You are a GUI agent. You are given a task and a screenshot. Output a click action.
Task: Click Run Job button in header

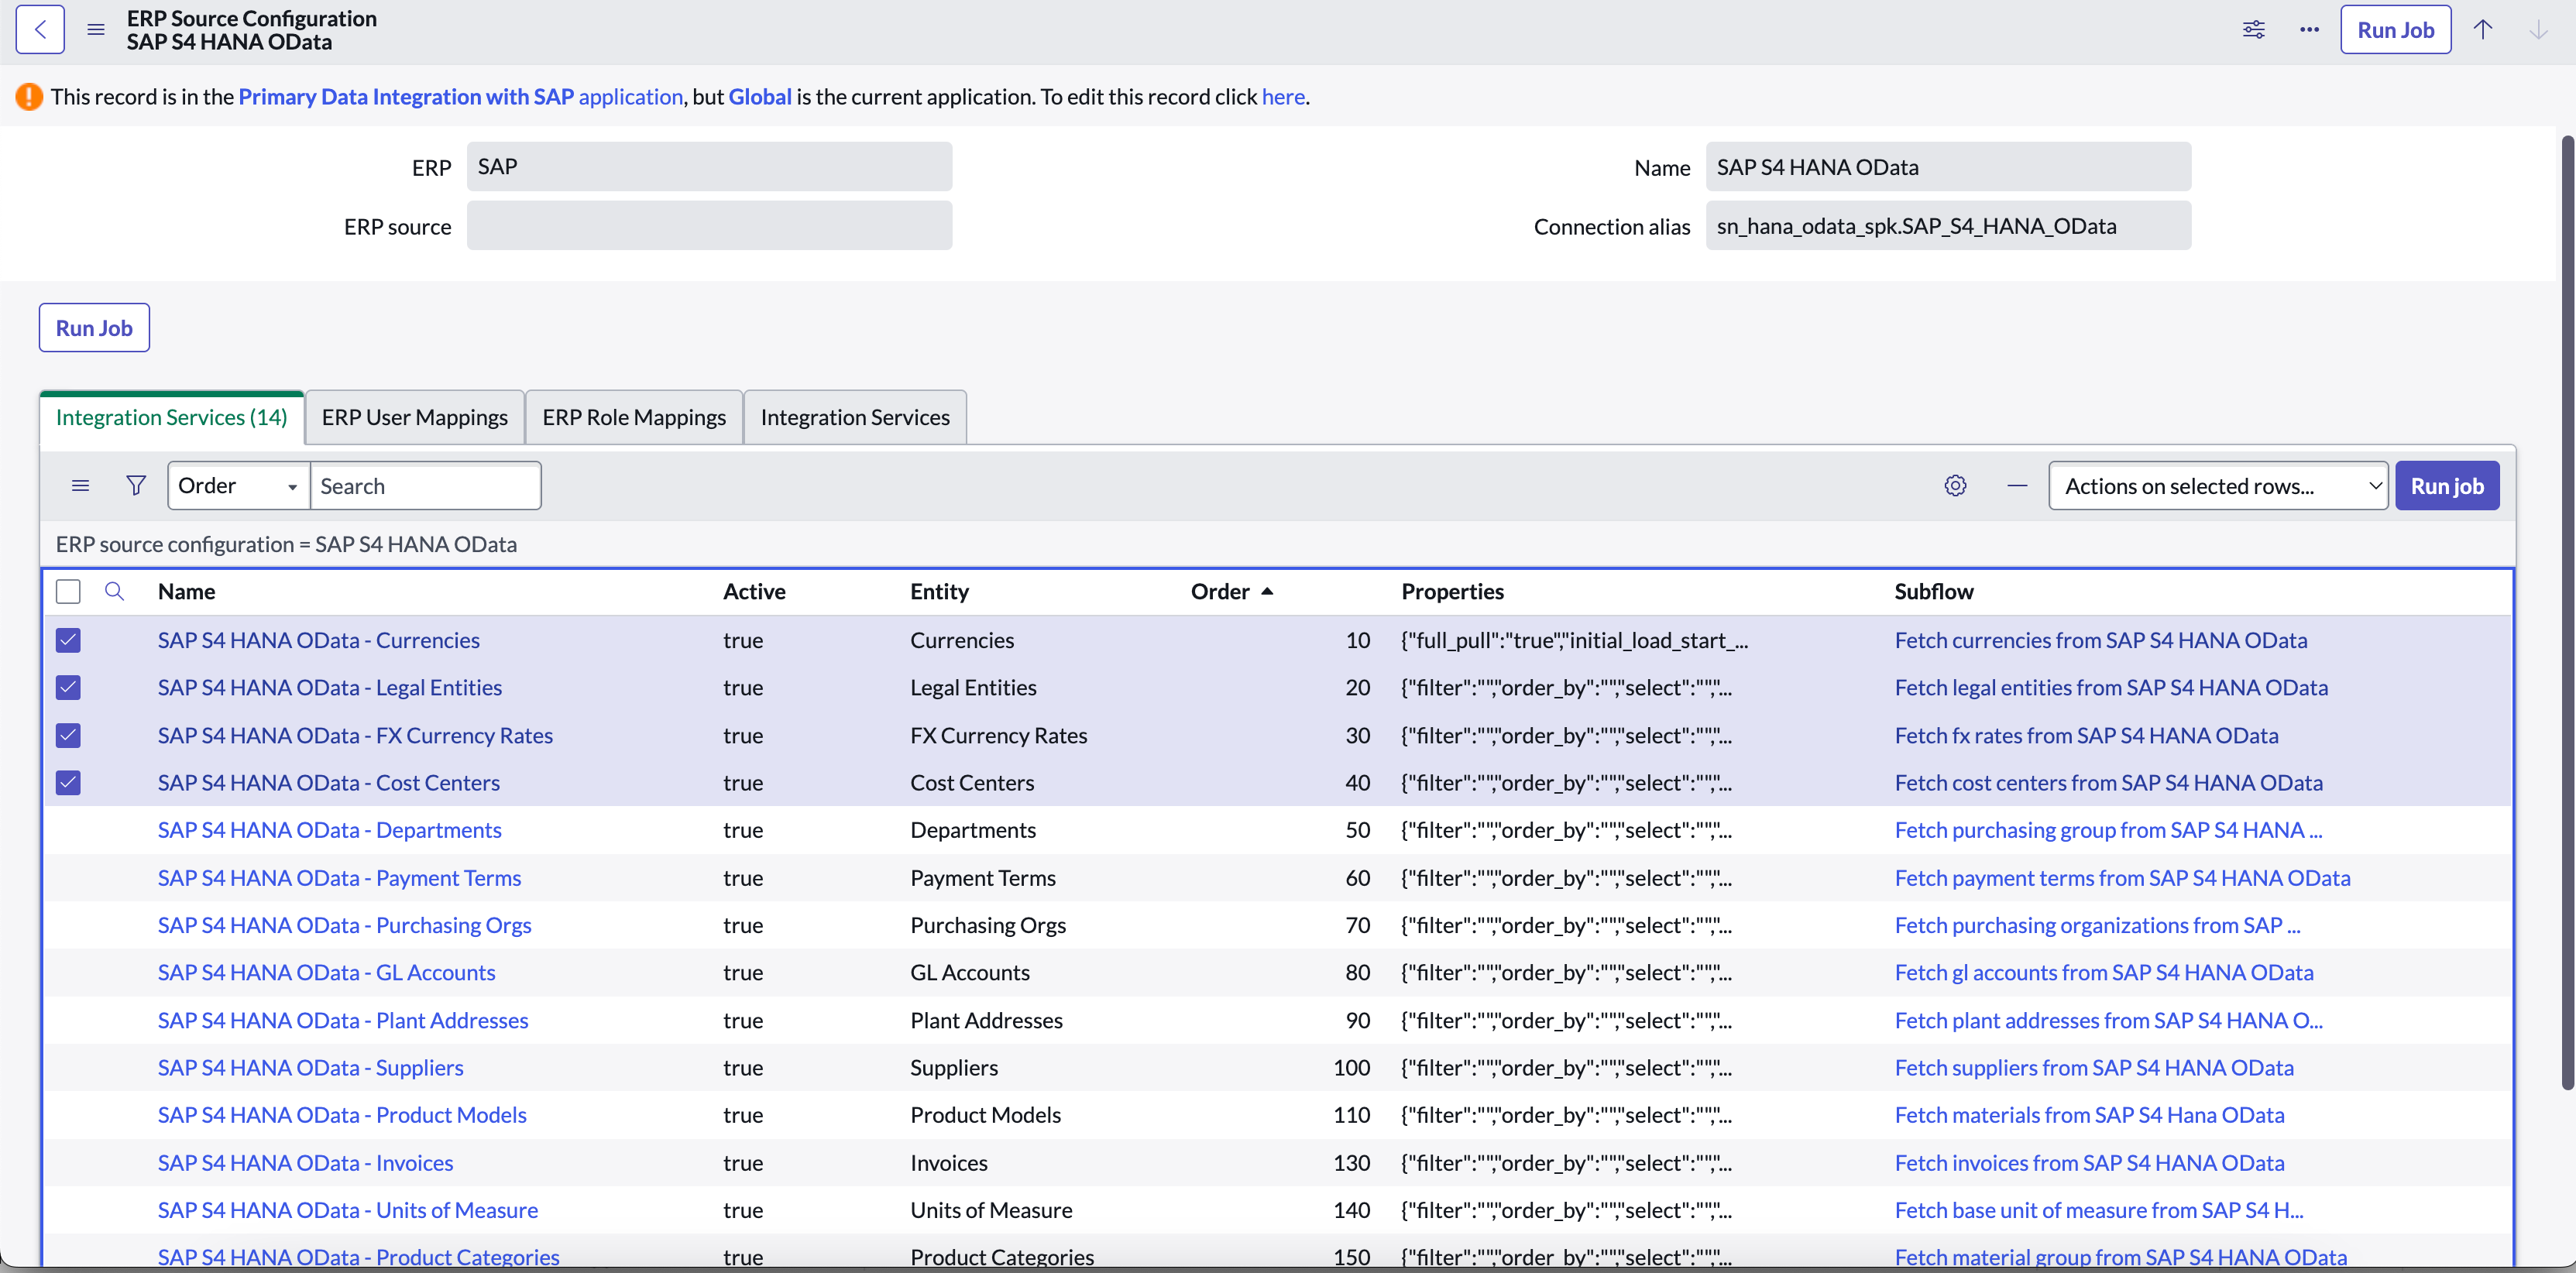(x=2395, y=30)
